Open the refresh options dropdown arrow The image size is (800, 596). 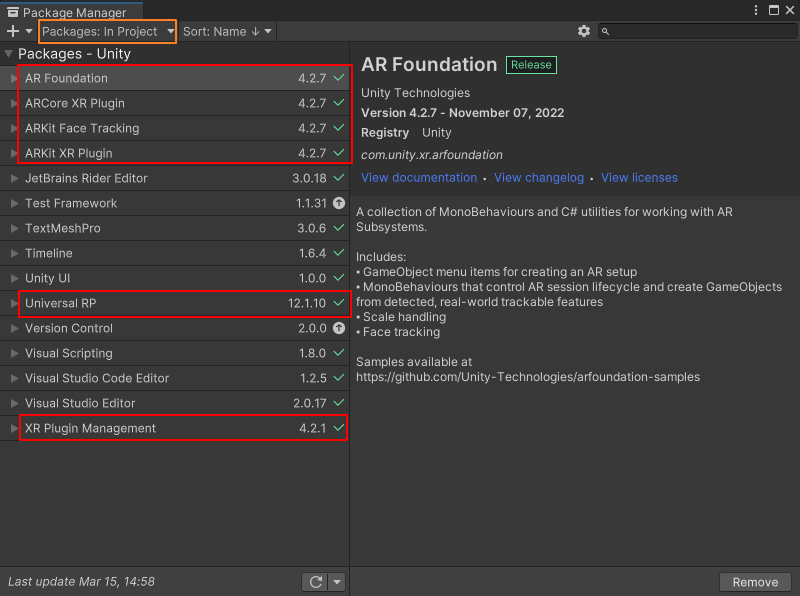(337, 582)
